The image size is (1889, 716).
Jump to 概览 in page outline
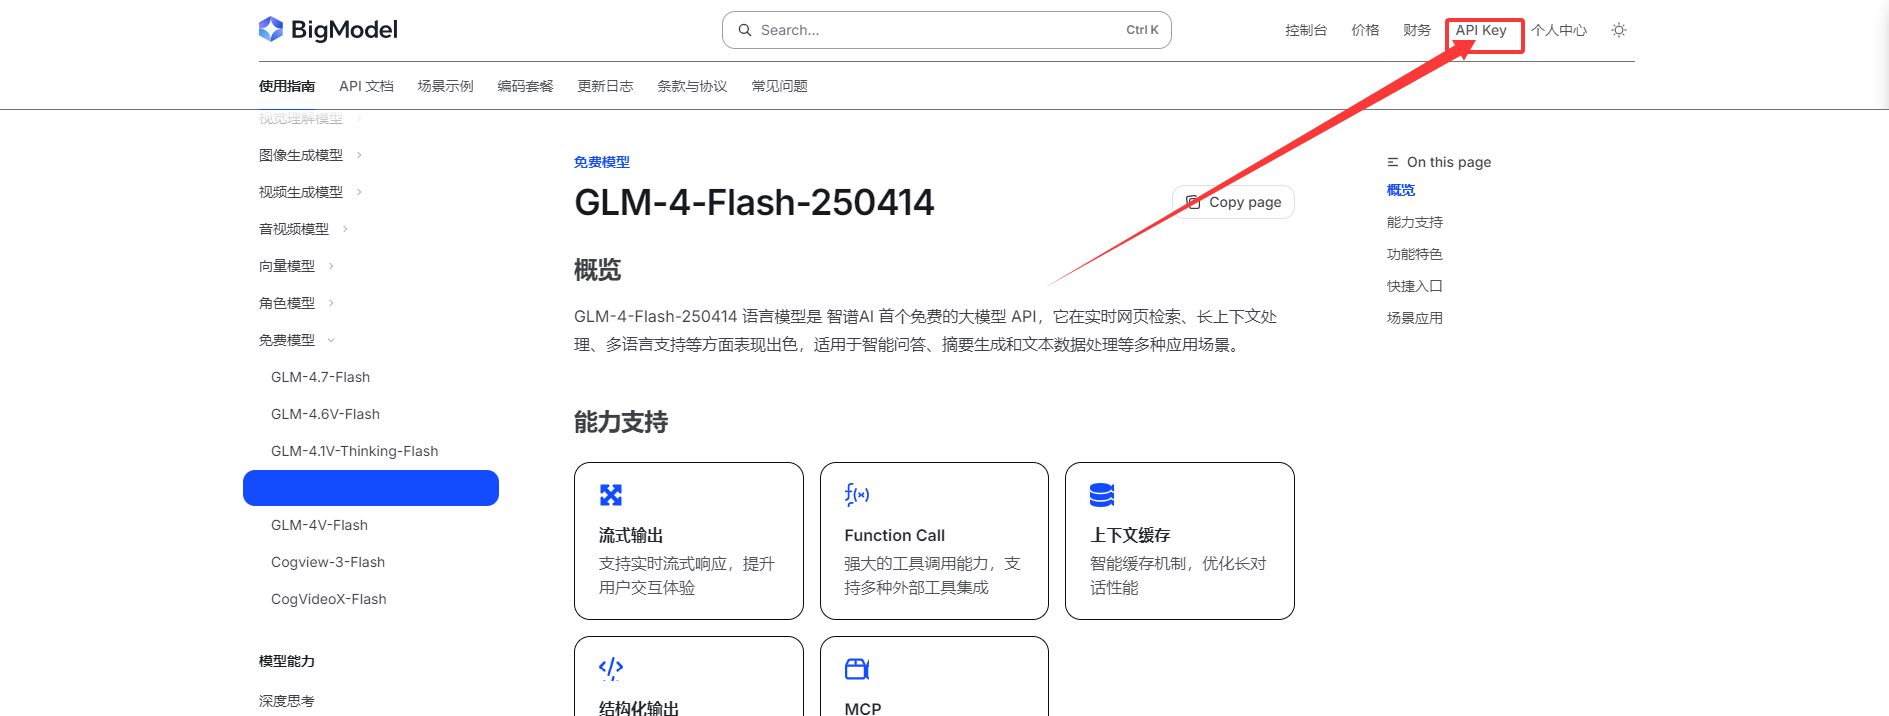pyautogui.click(x=1401, y=190)
